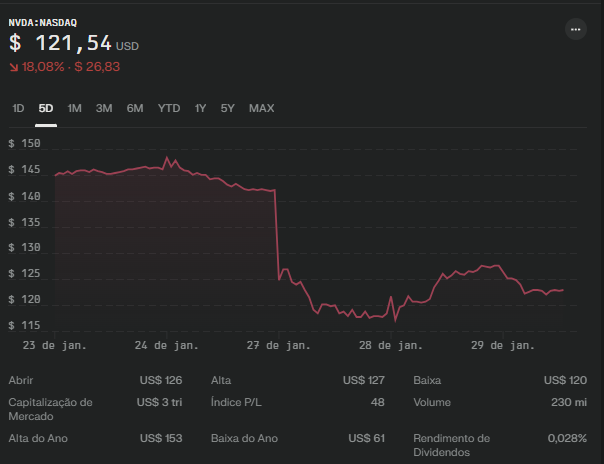
Task: Click the $ 26,83 price change amount
Action: coord(97,67)
